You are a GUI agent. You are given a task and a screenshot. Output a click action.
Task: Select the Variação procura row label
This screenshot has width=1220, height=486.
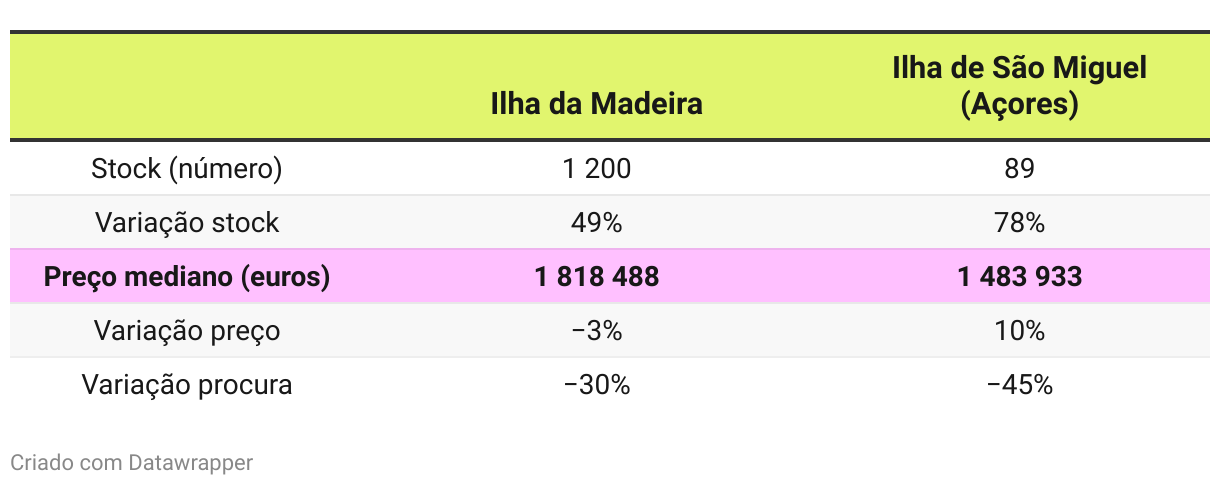(x=187, y=385)
